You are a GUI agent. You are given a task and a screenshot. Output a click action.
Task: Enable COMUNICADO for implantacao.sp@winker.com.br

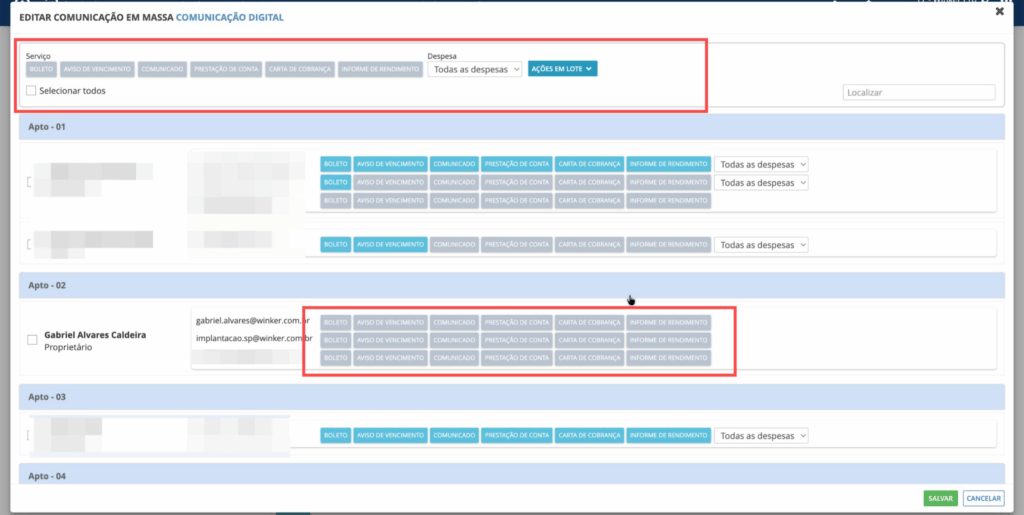[x=454, y=340]
